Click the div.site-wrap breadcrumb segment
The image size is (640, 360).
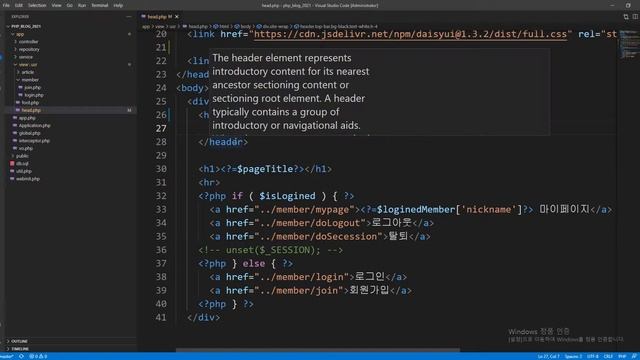[x=275, y=27]
